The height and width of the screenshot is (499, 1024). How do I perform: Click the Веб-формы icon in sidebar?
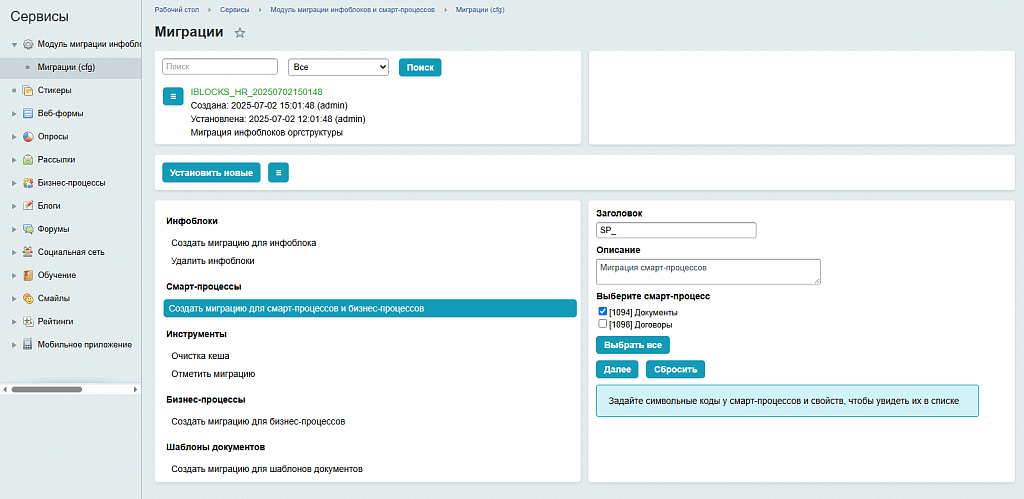point(28,113)
